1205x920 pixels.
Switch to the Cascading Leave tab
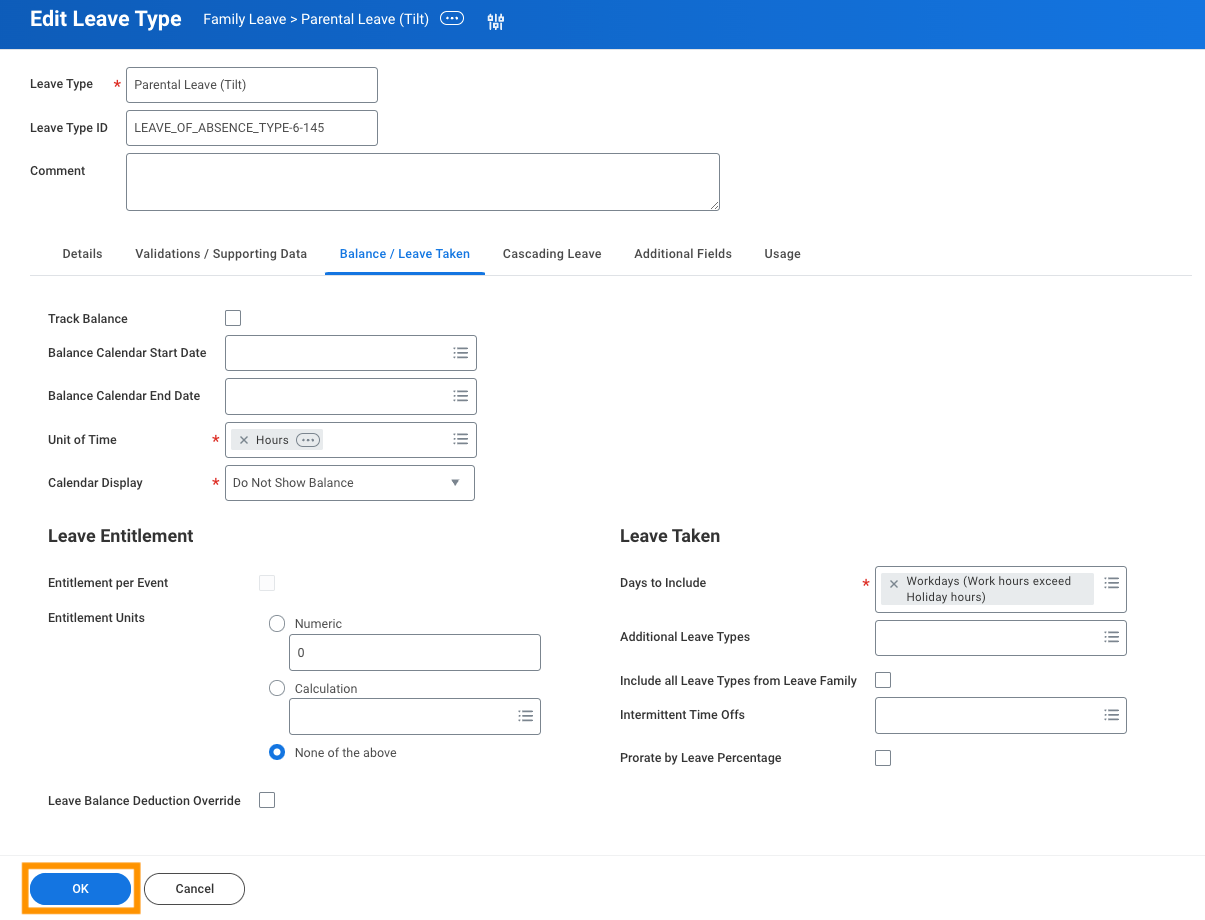(x=552, y=254)
